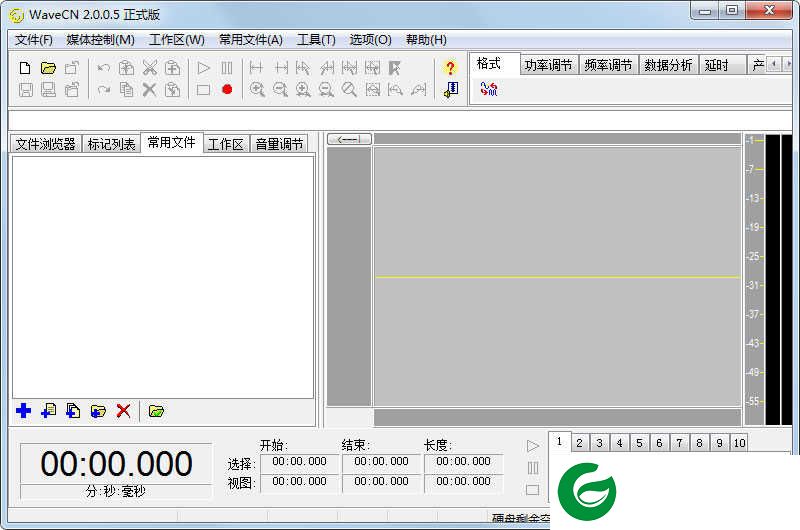Screen dimensions: 800x530
Task: Click the scissors Cut icon
Action: pos(149,68)
